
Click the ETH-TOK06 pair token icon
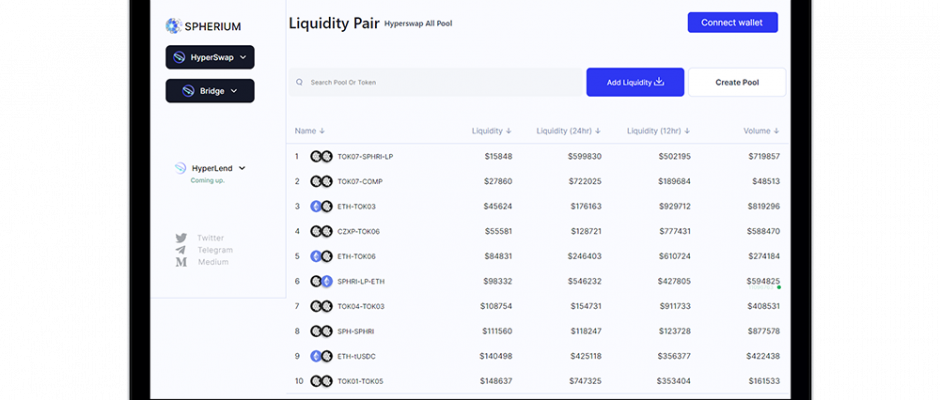point(321,256)
